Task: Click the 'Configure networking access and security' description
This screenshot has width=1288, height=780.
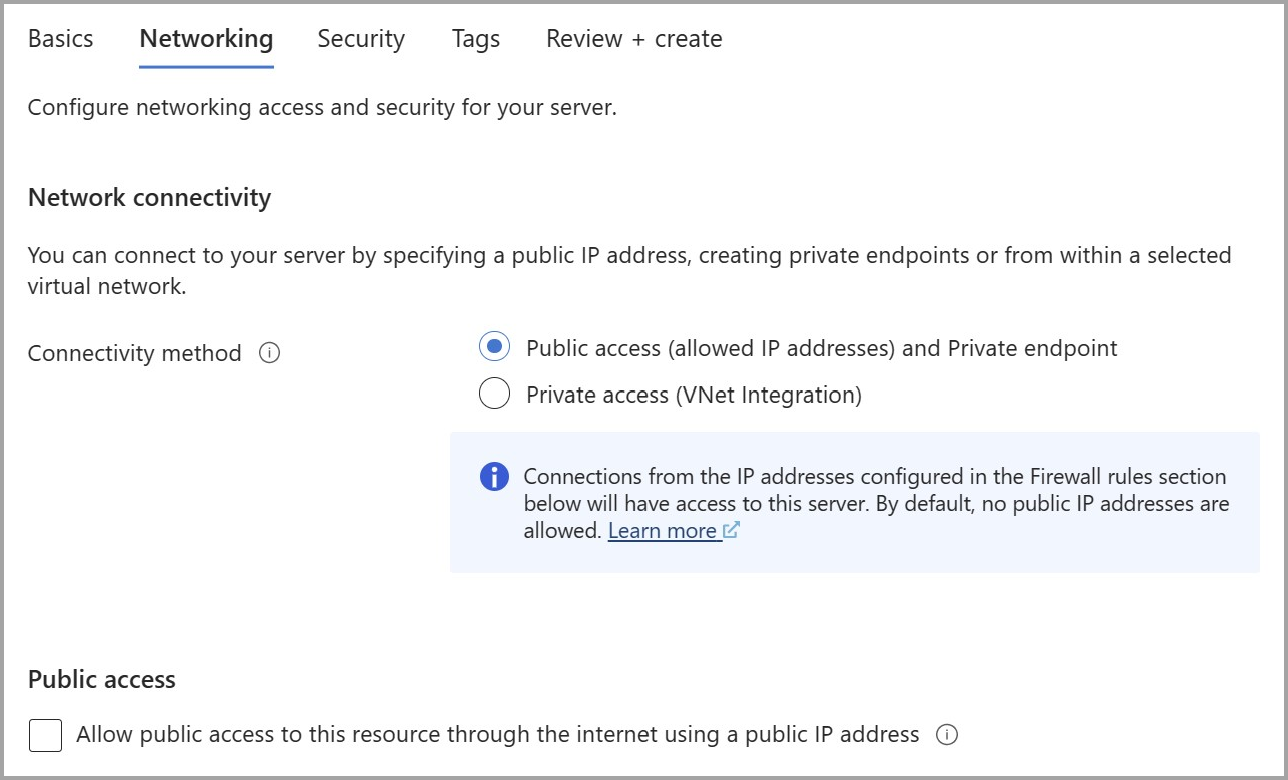Action: tap(322, 107)
